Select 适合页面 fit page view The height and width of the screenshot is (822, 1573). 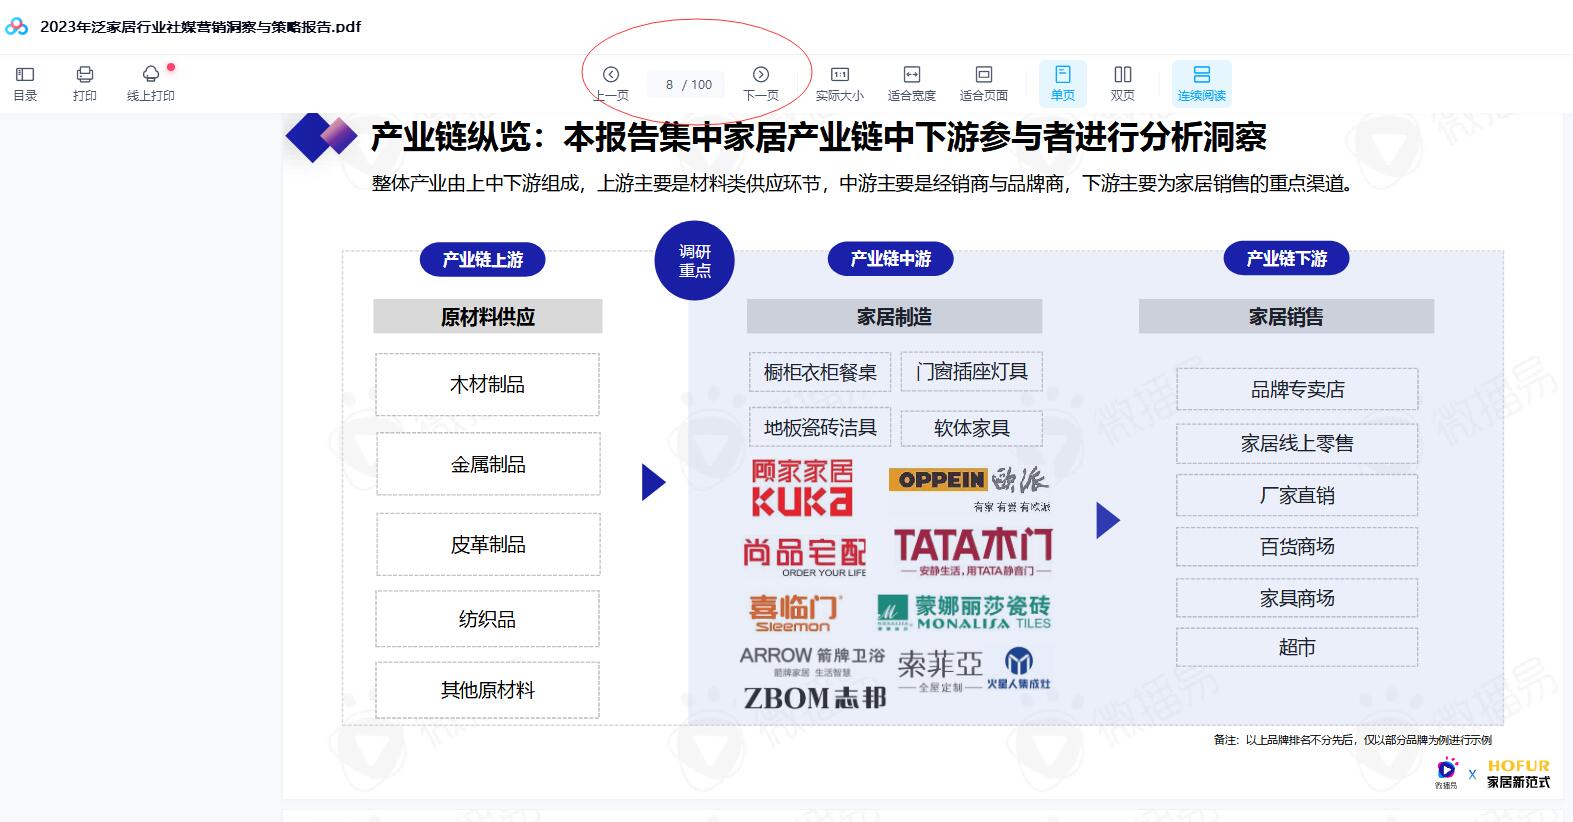tap(984, 83)
